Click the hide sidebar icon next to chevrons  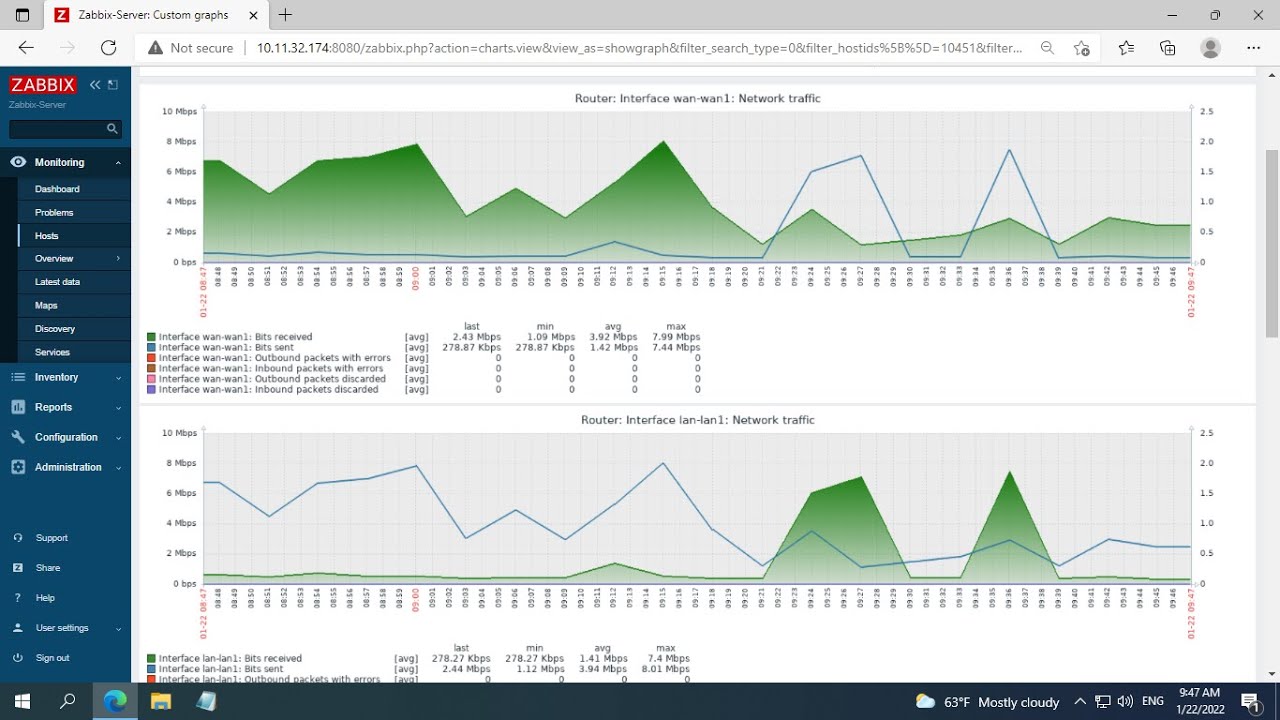click(113, 85)
